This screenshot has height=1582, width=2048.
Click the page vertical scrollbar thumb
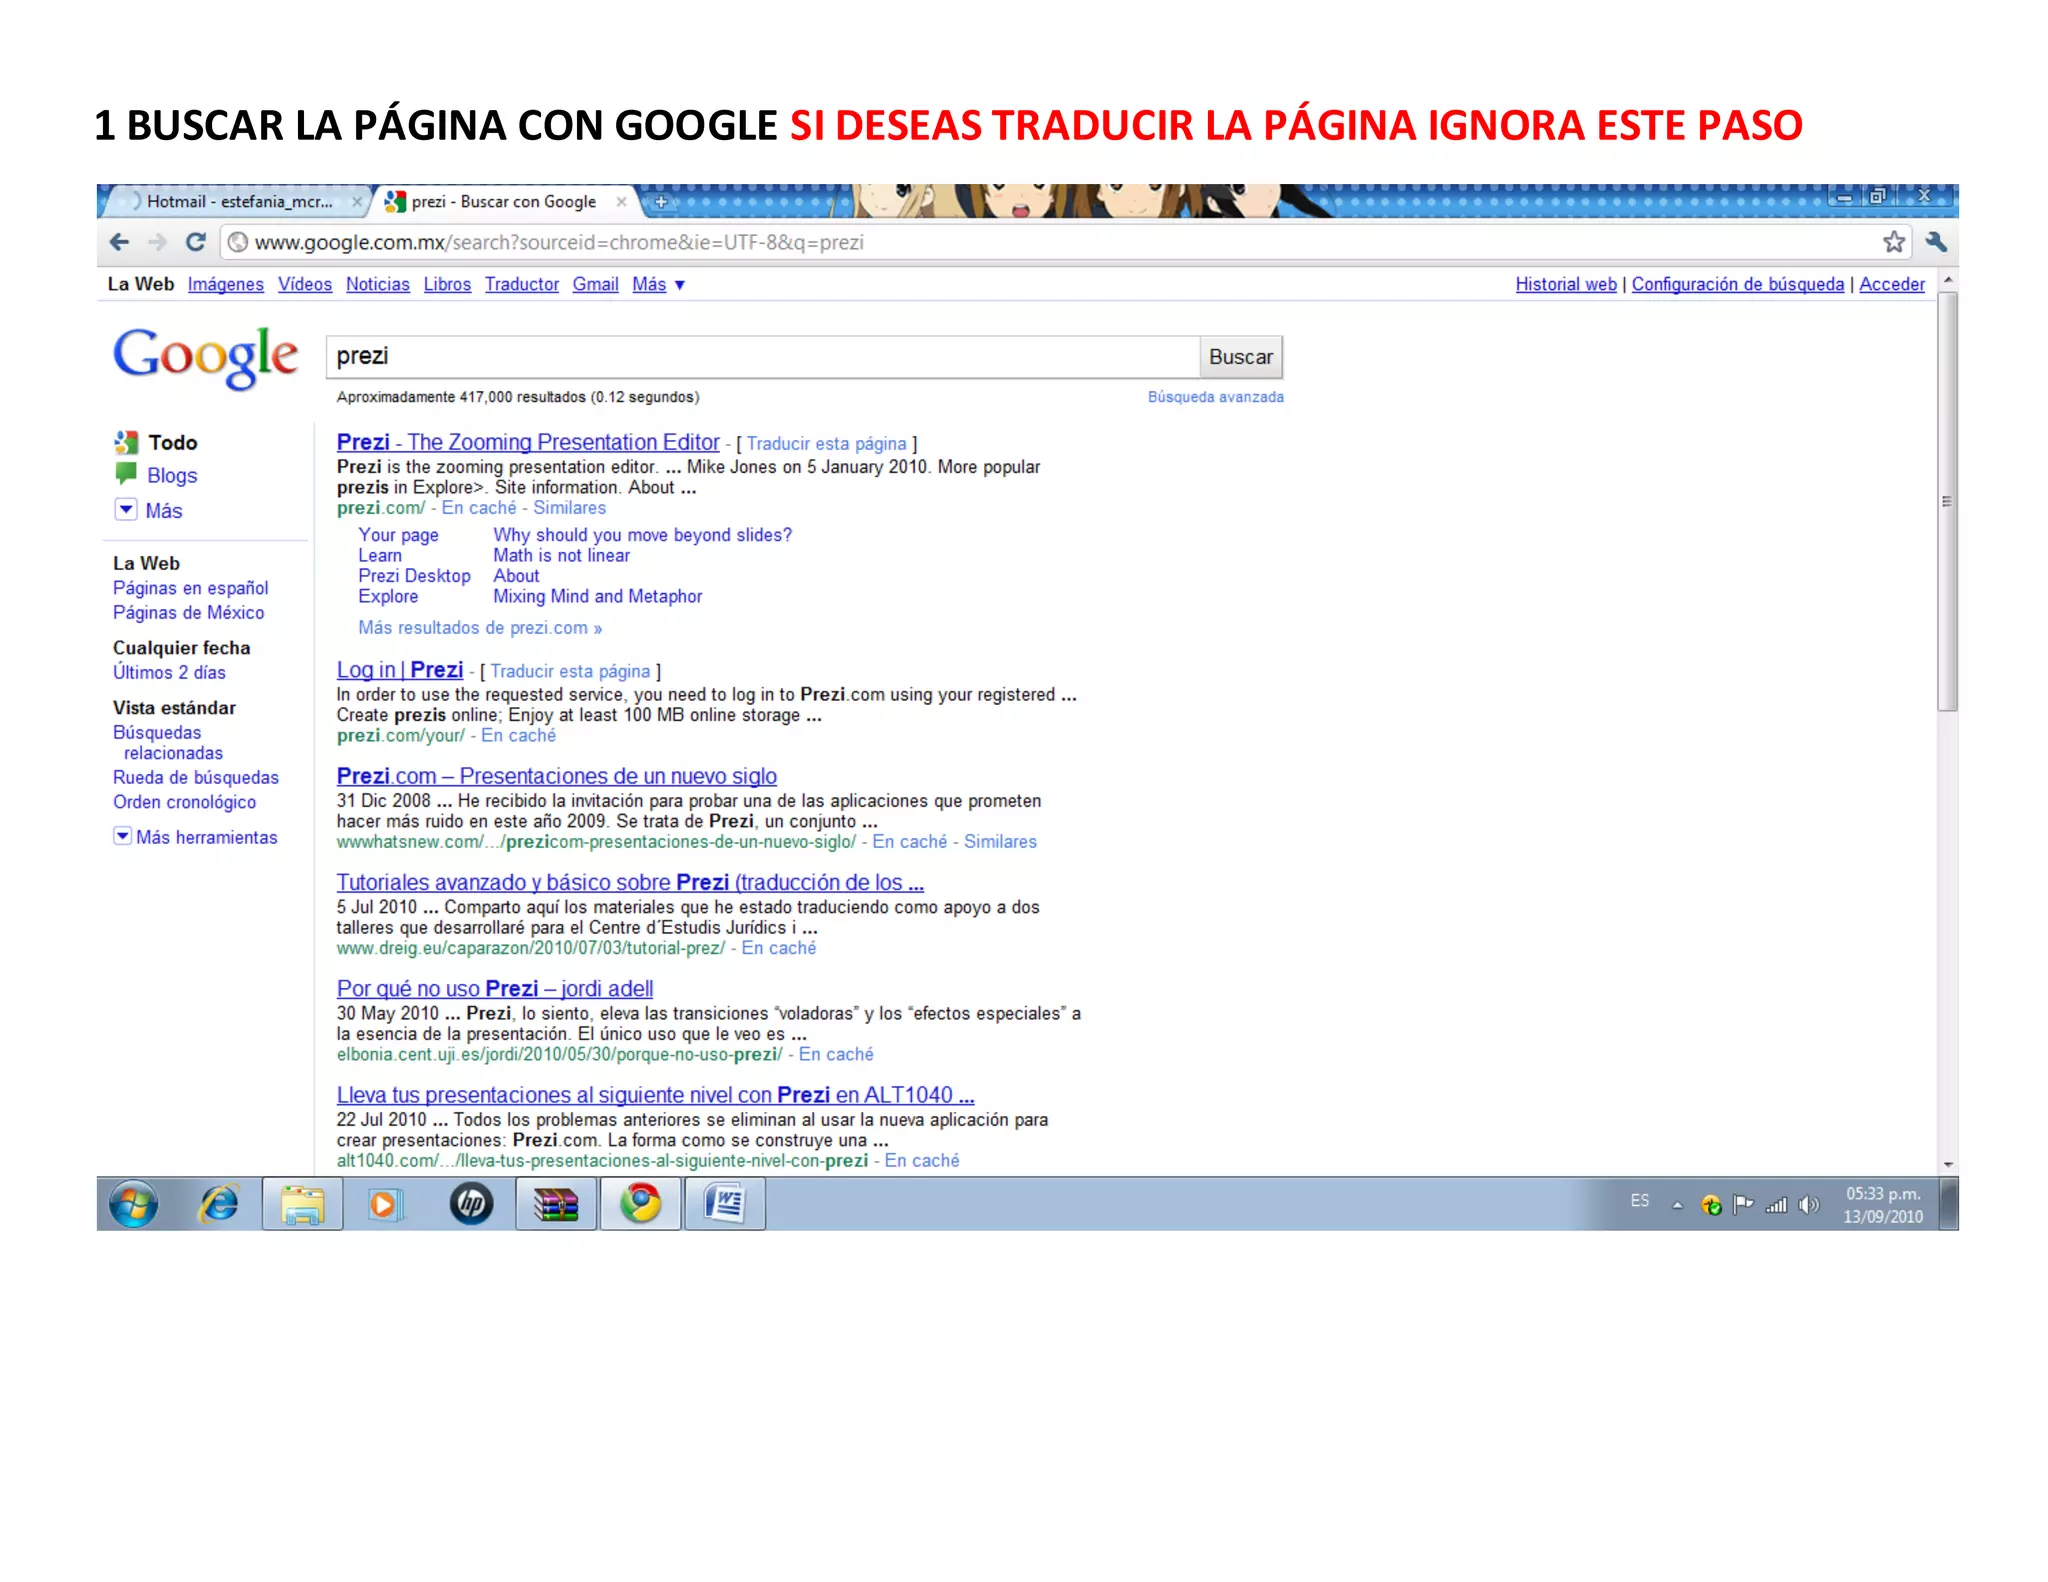[x=1946, y=500]
